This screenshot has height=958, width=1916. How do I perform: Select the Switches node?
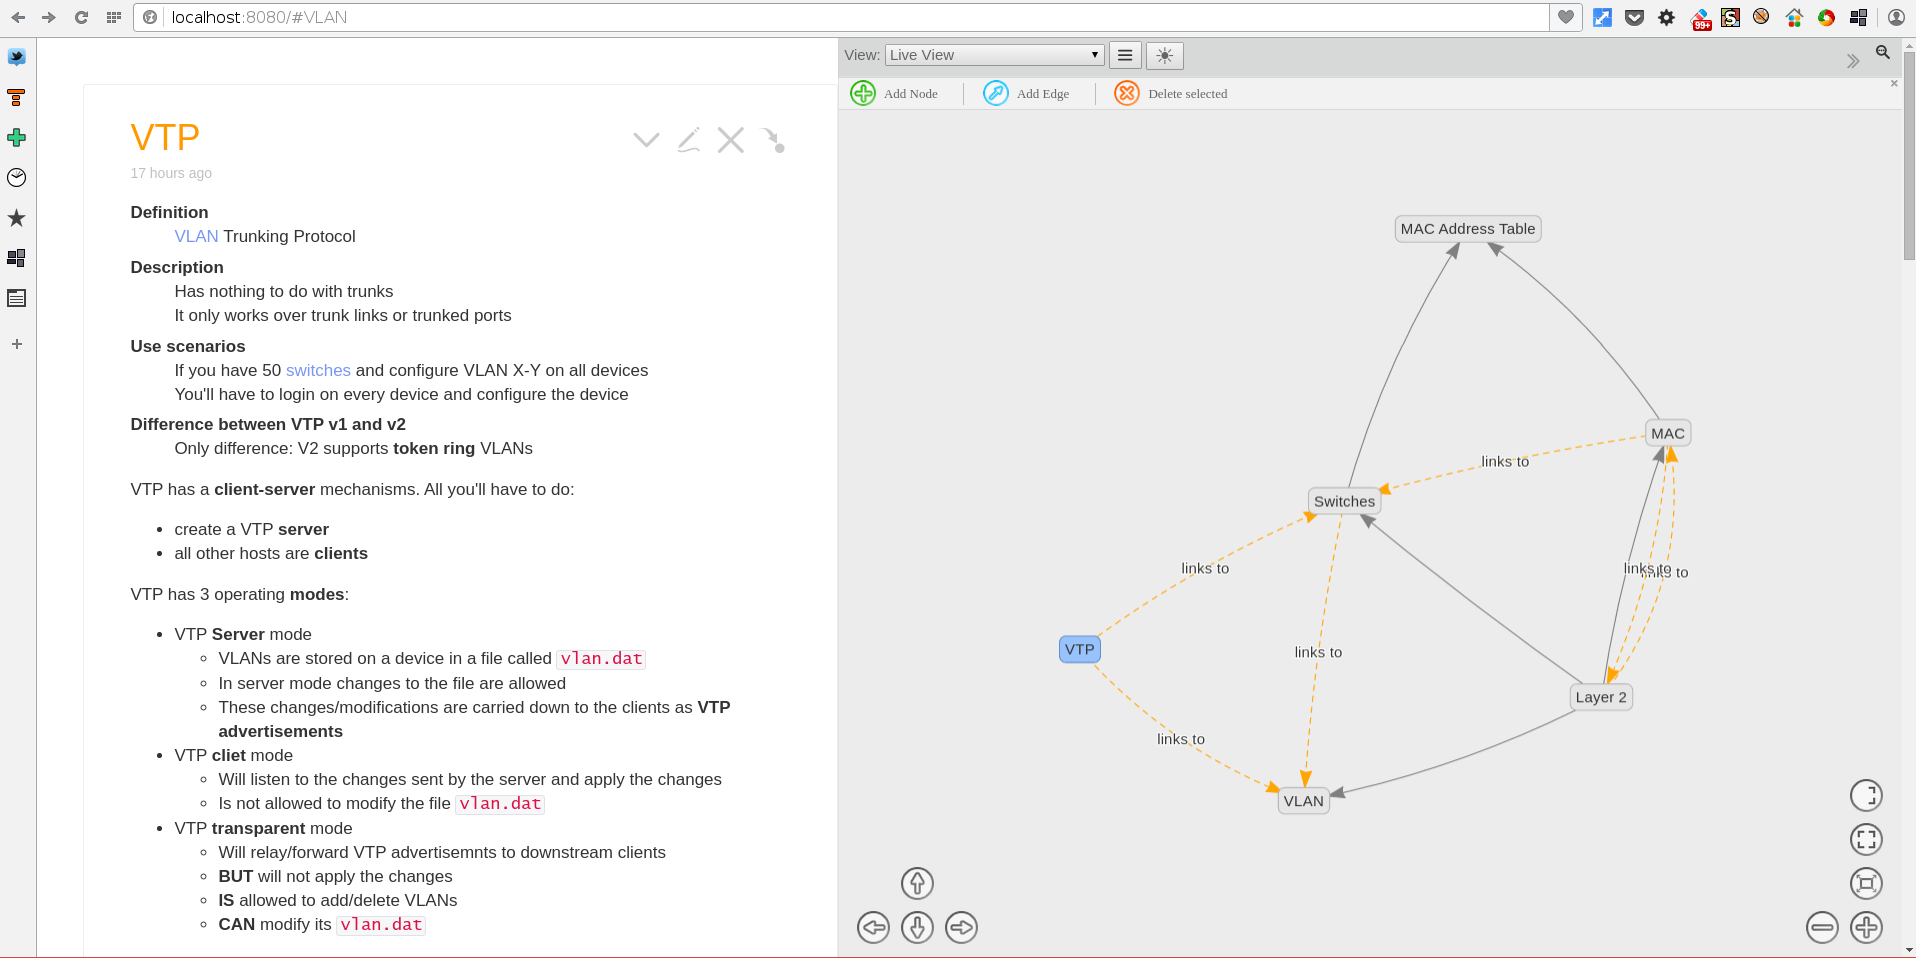coord(1344,501)
